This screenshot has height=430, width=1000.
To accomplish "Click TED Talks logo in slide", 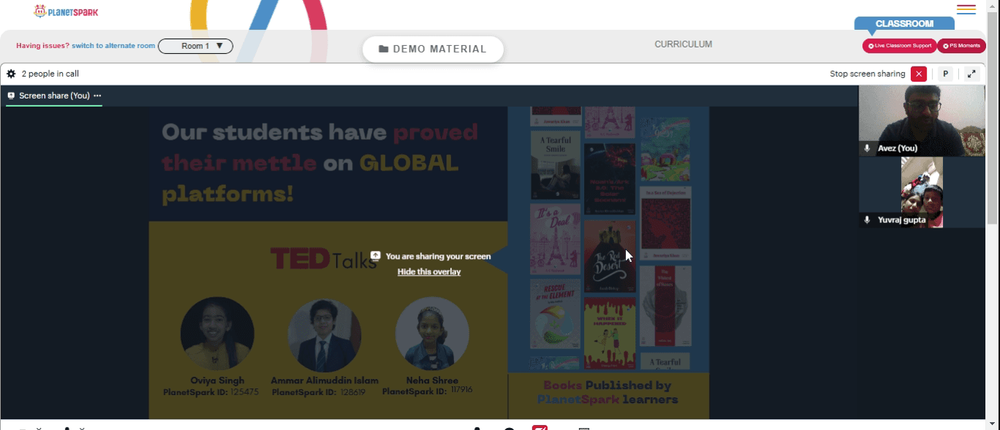I will coord(324,259).
